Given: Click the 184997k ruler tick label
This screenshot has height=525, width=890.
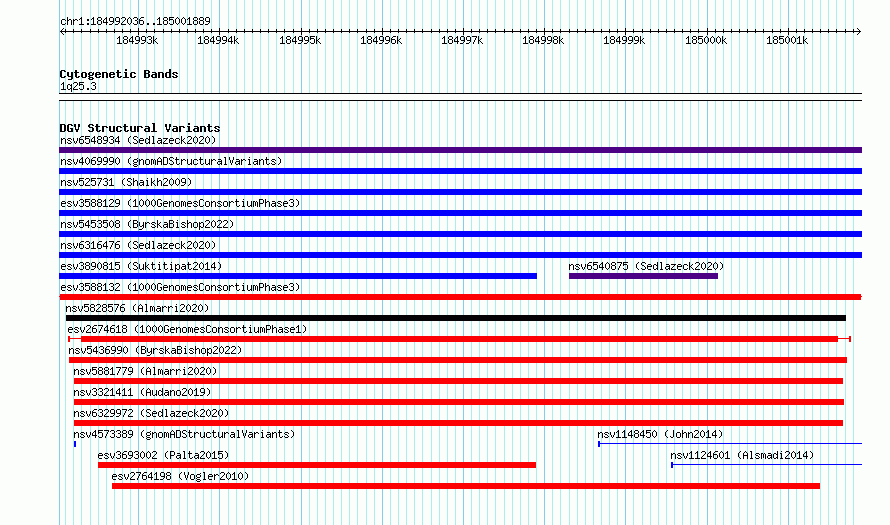Looking at the screenshot, I should pyautogui.click(x=462, y=40).
